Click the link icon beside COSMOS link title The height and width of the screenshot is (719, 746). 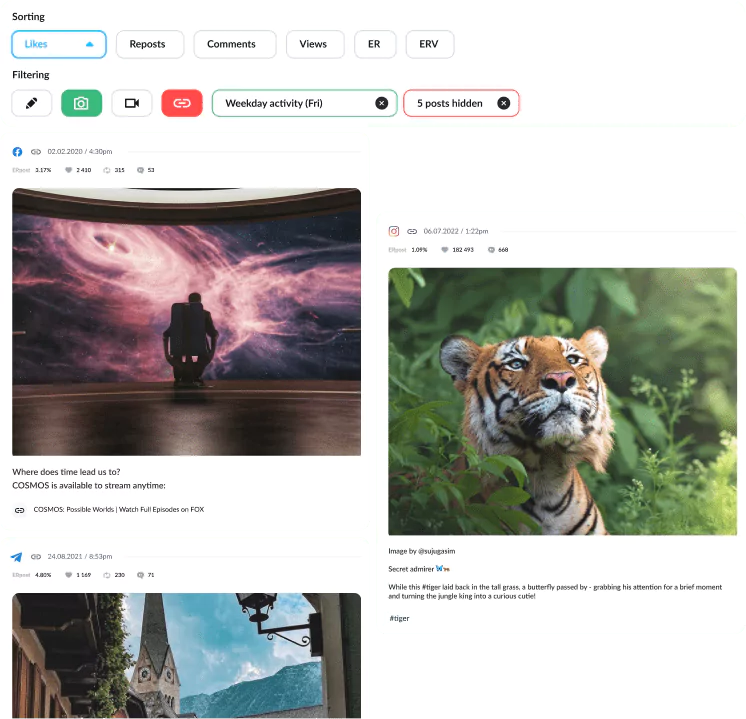20,510
